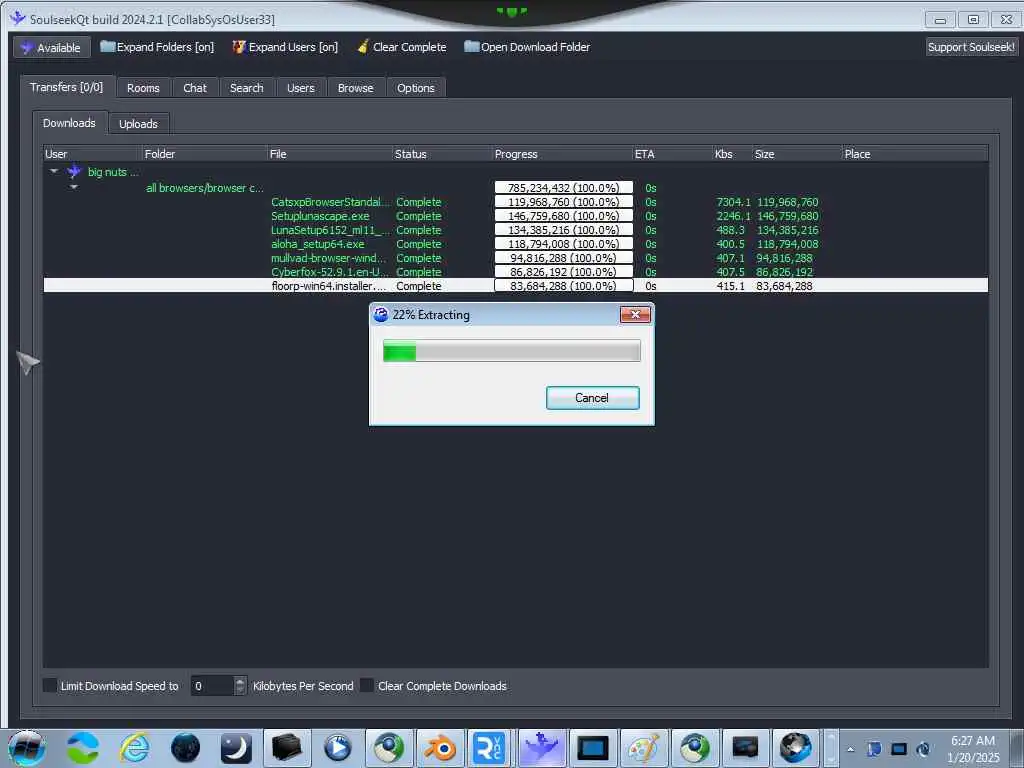Launch Blender from the taskbar
Viewport: 1024px width, 768px height.
point(440,748)
